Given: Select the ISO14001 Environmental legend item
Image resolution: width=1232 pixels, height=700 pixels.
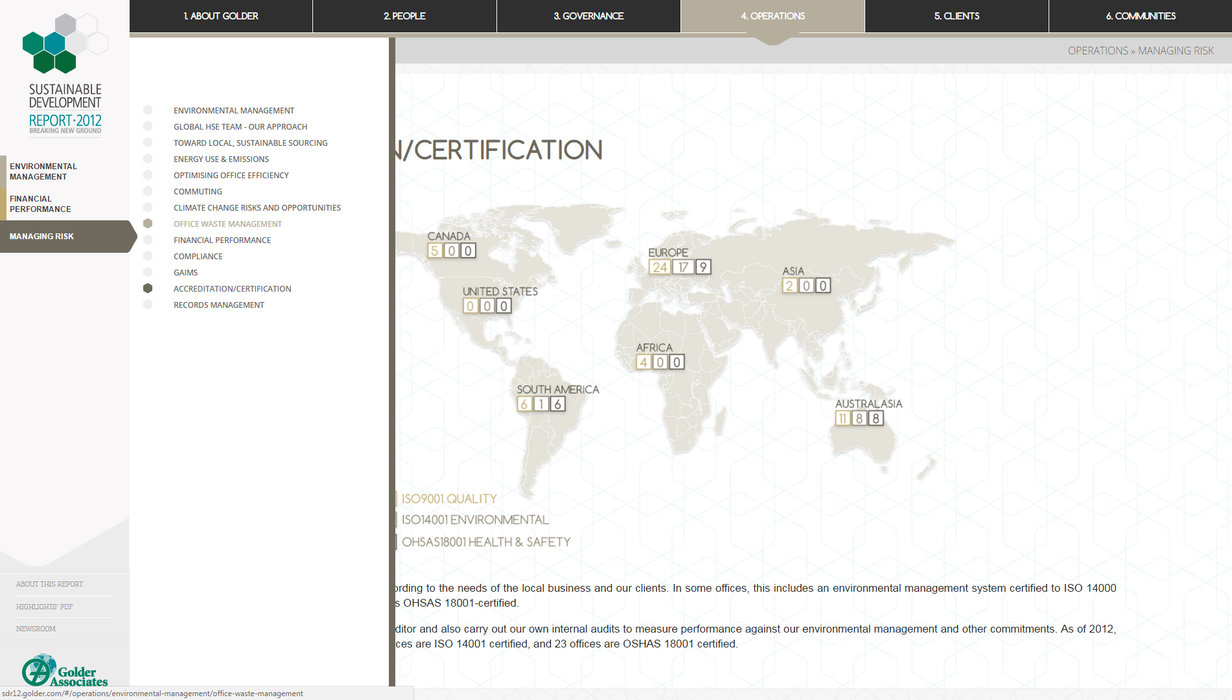Looking at the screenshot, I should 474,520.
